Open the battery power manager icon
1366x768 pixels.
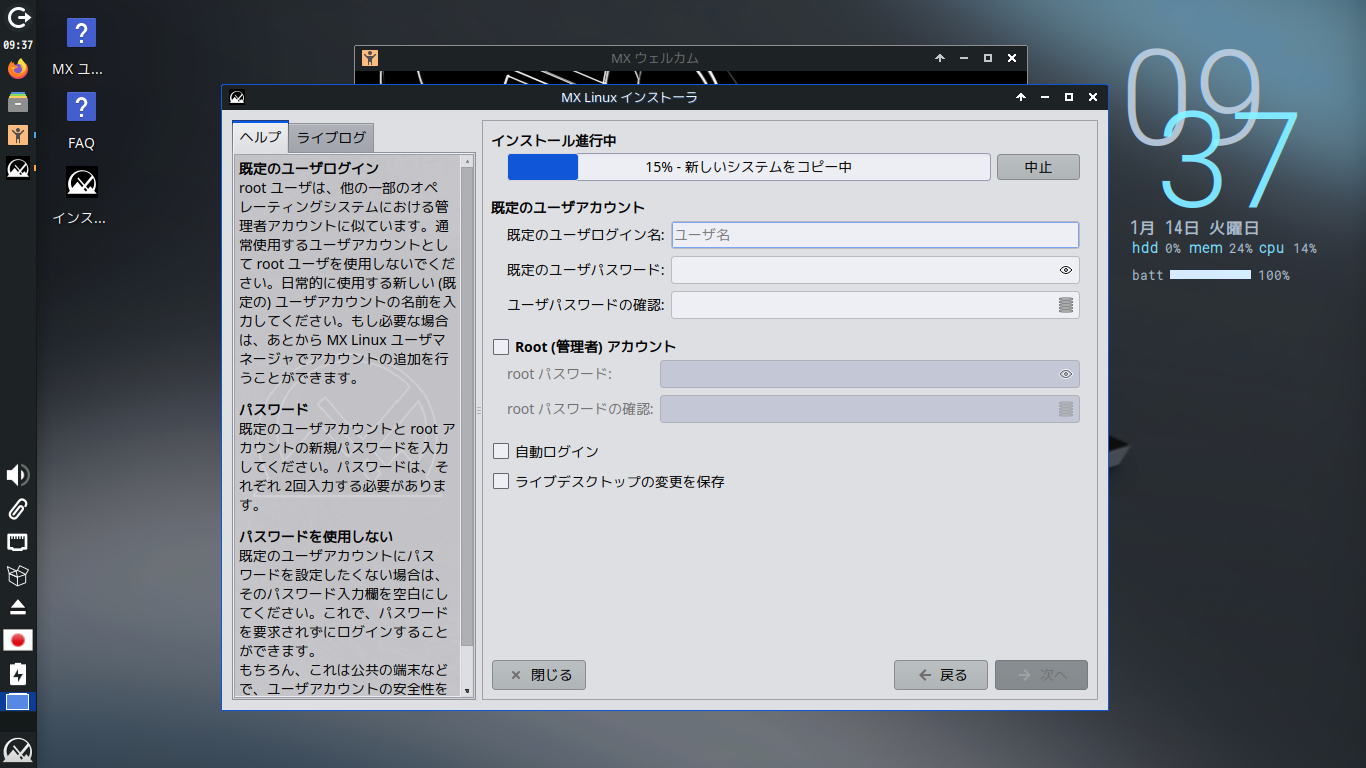pyautogui.click(x=18, y=673)
